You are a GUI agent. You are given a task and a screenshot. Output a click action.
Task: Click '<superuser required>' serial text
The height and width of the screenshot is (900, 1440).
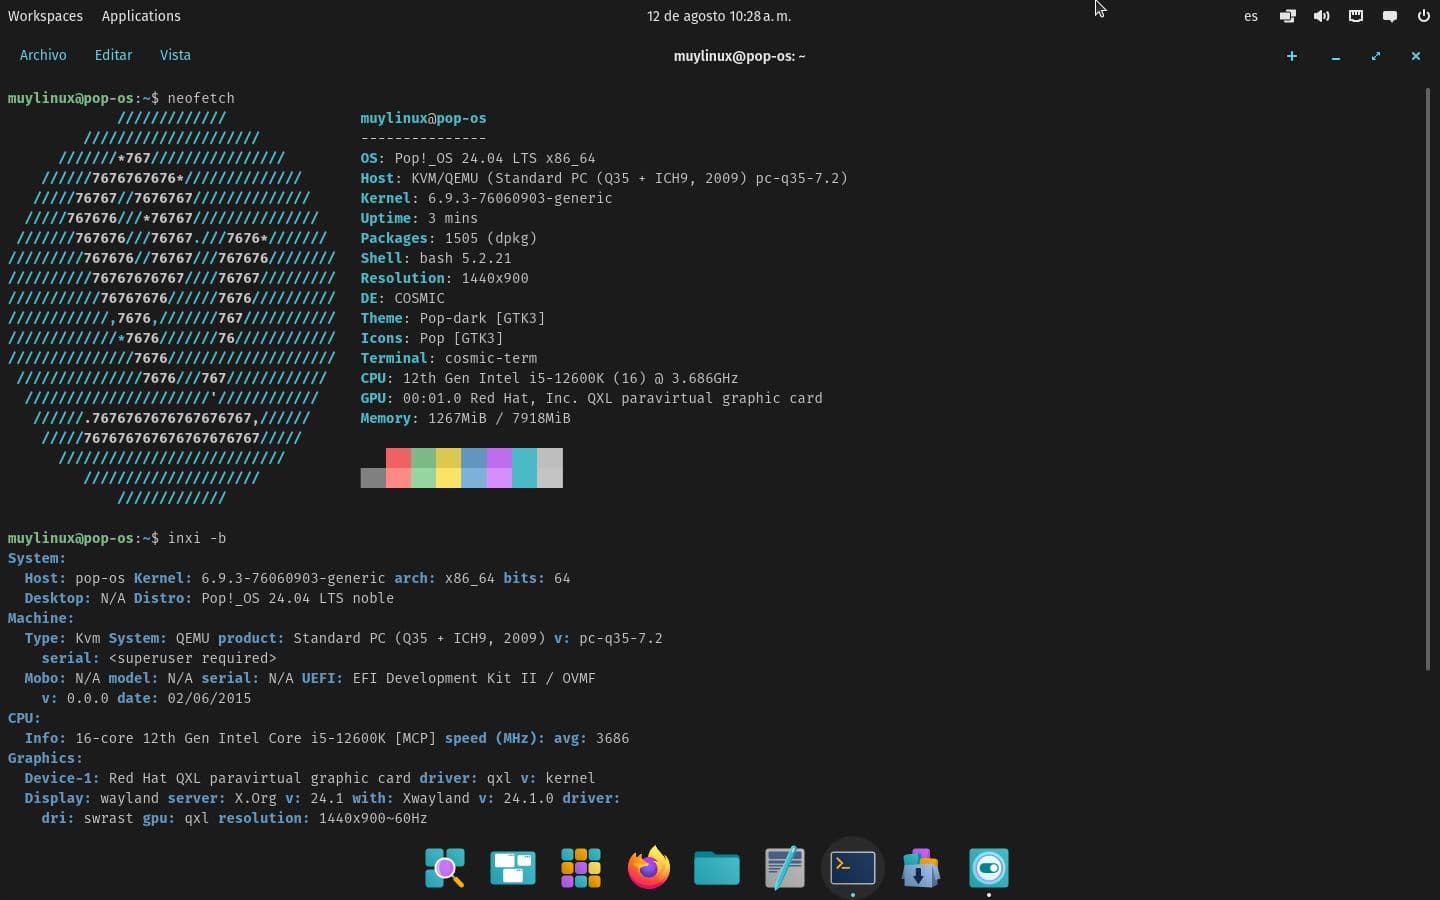click(192, 658)
